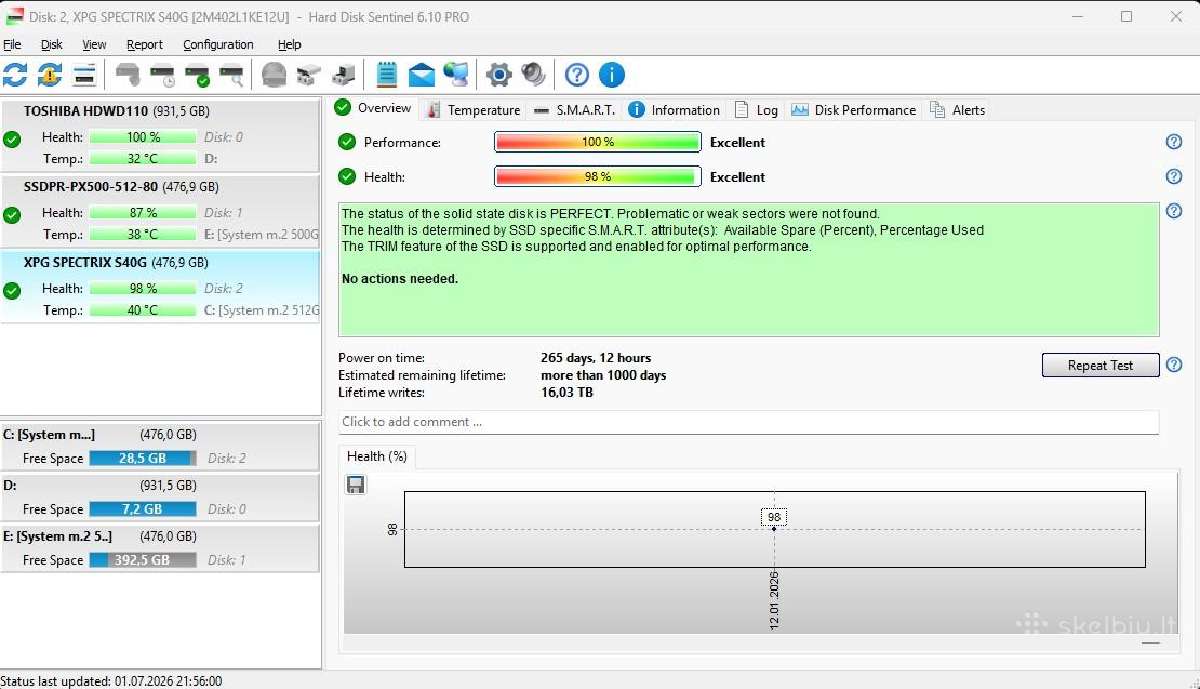This screenshot has height=689, width=1200.
Task: Select the SSDPR-PX500-512-80 disk entry
Action: tap(160, 211)
